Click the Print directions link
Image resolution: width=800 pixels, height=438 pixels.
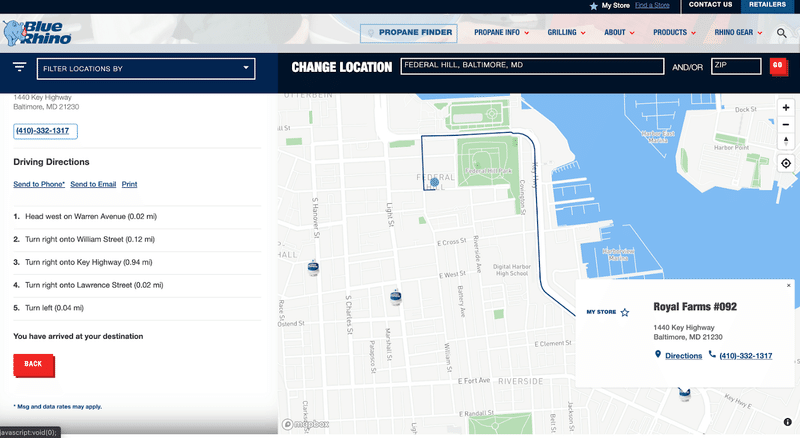coord(129,184)
